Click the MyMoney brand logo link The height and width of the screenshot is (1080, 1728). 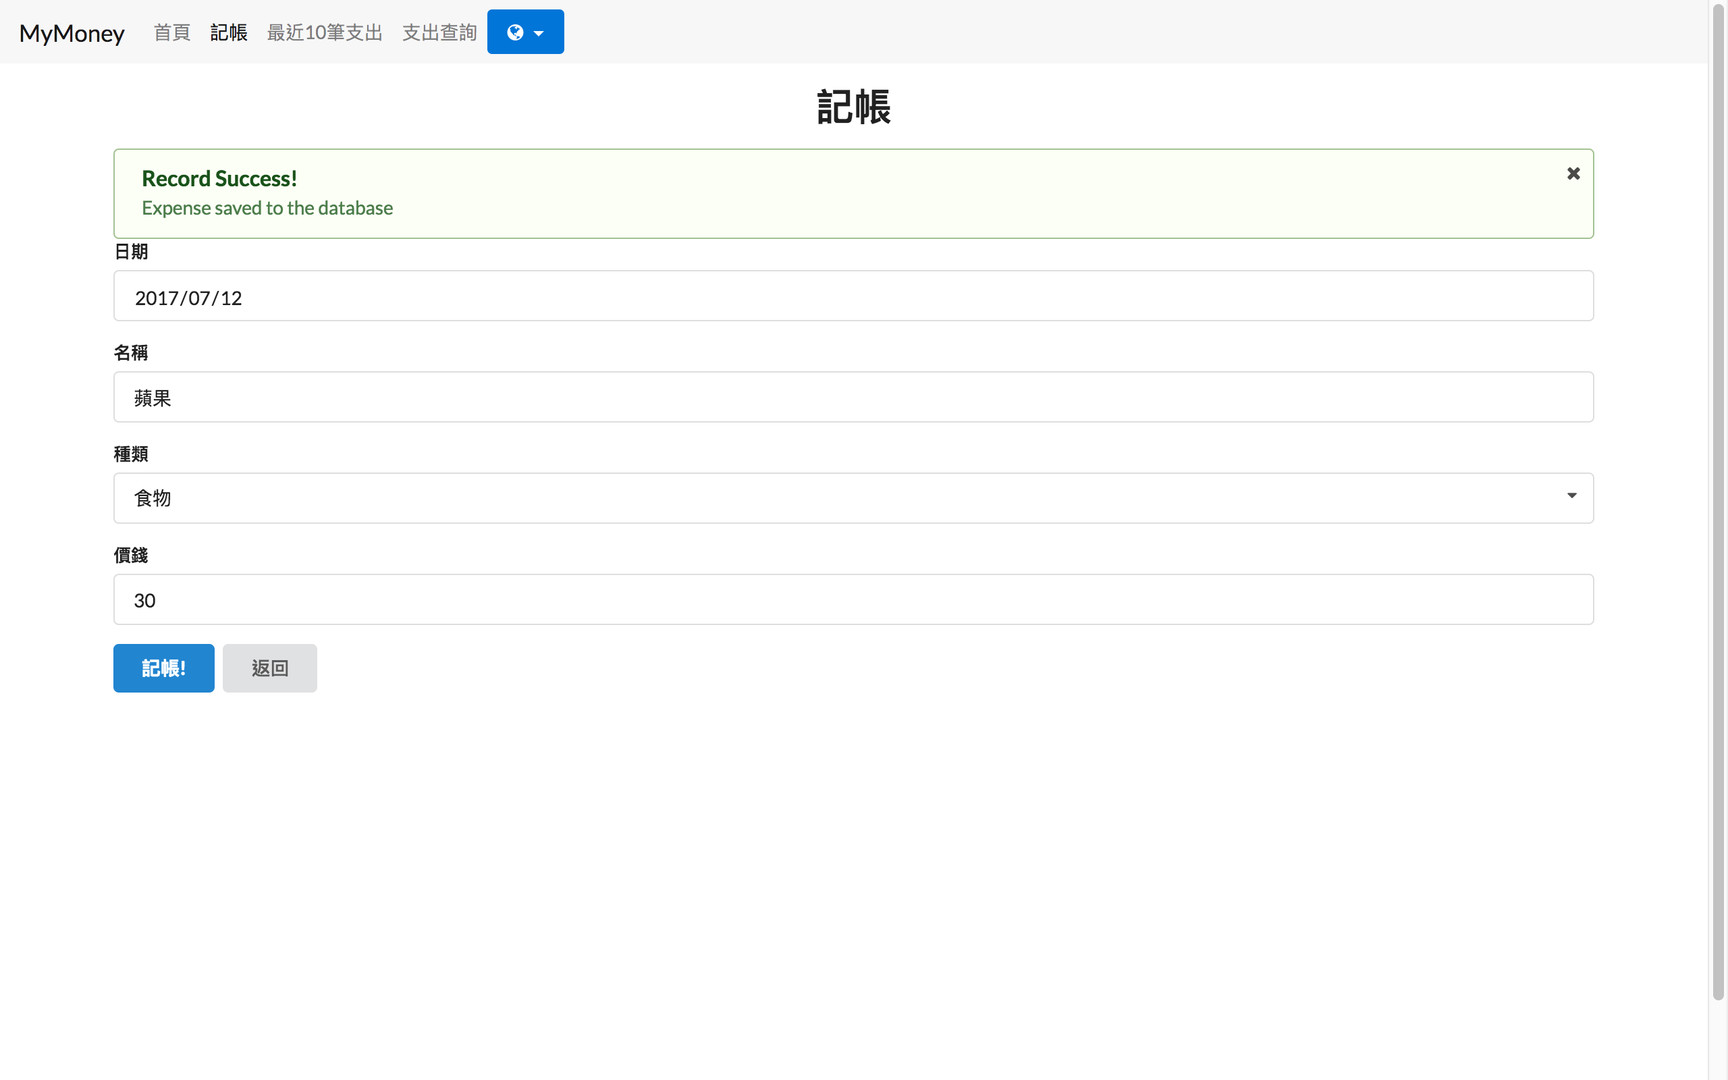coord(72,33)
